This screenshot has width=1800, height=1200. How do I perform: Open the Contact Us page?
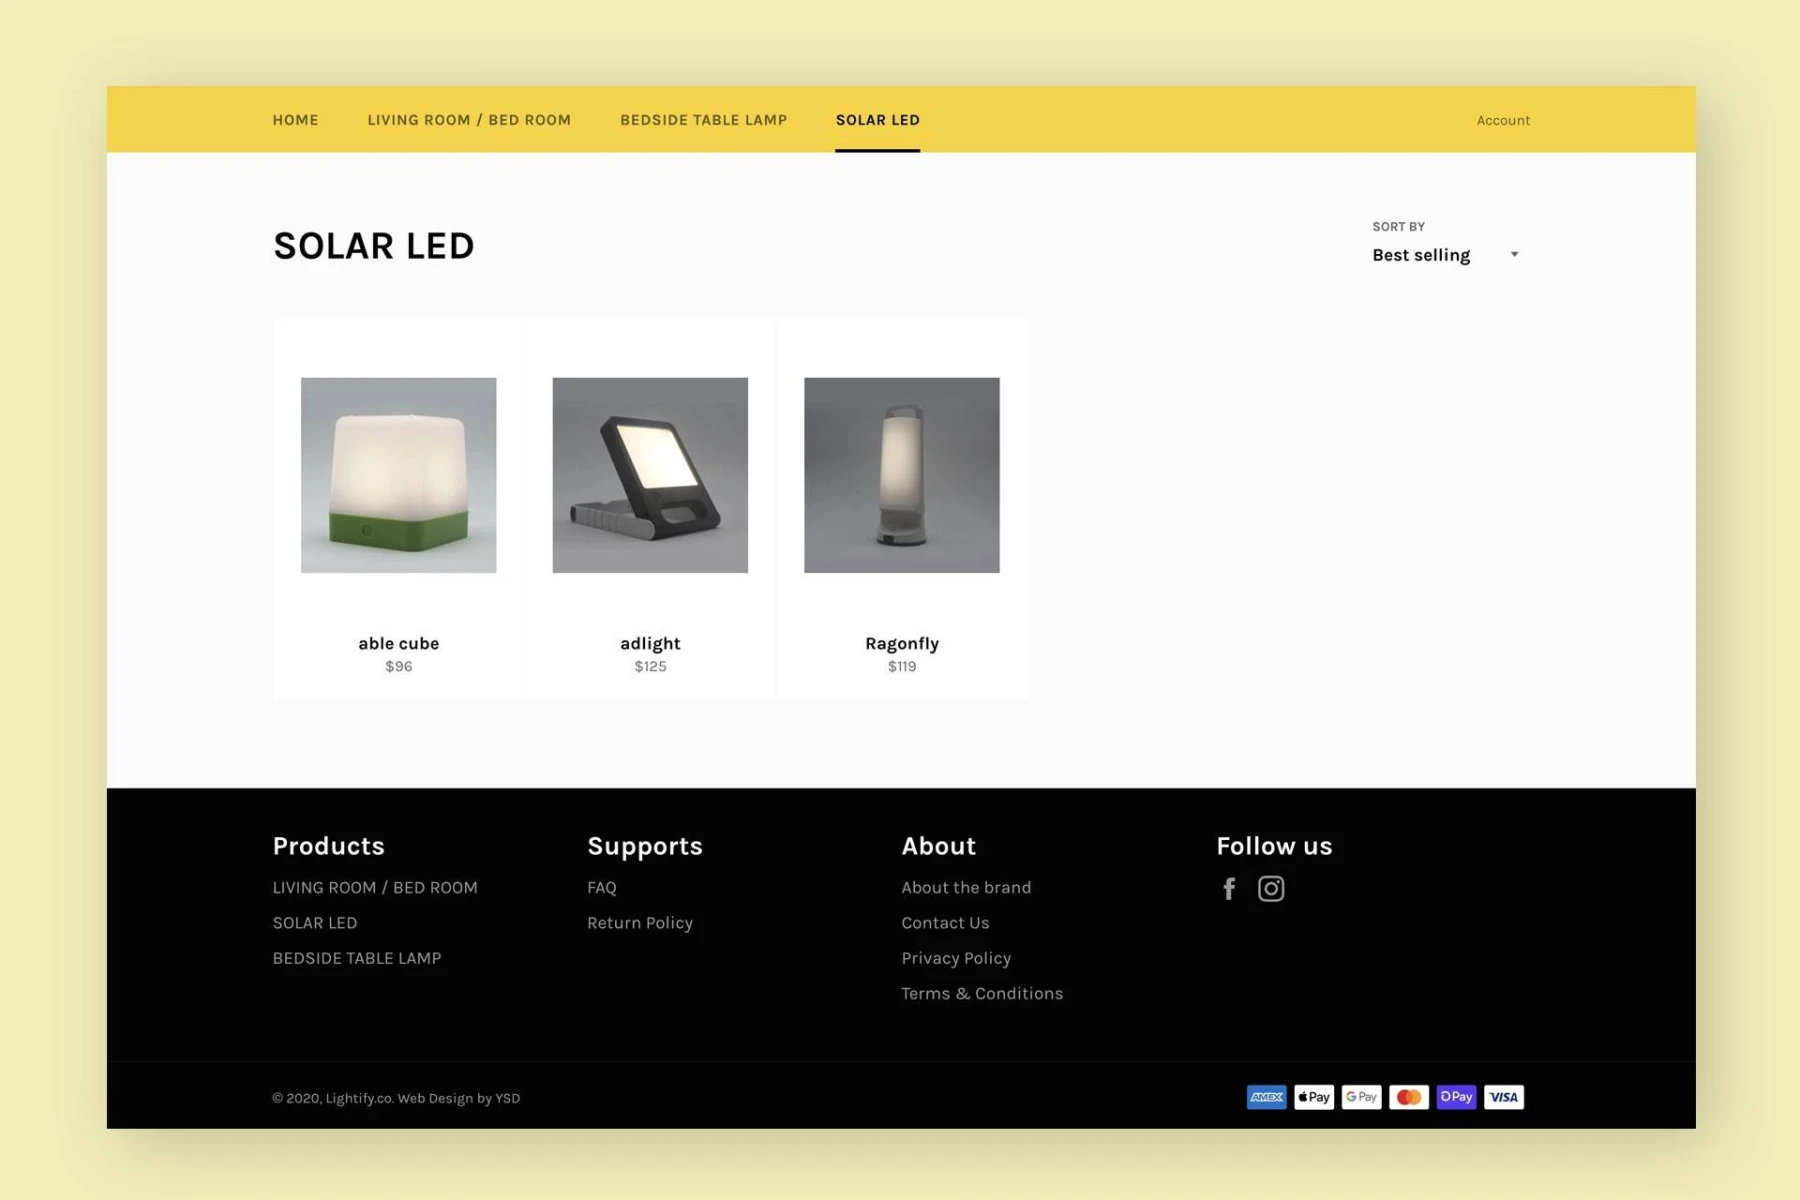coord(945,922)
